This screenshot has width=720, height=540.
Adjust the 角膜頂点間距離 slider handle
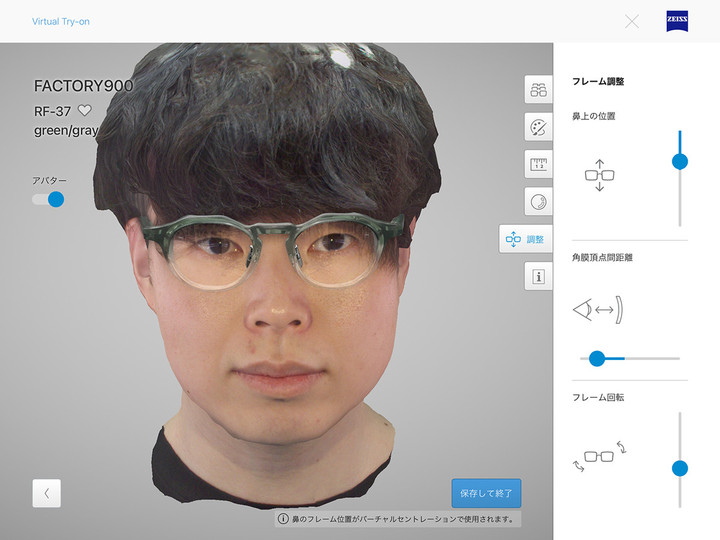(596, 358)
